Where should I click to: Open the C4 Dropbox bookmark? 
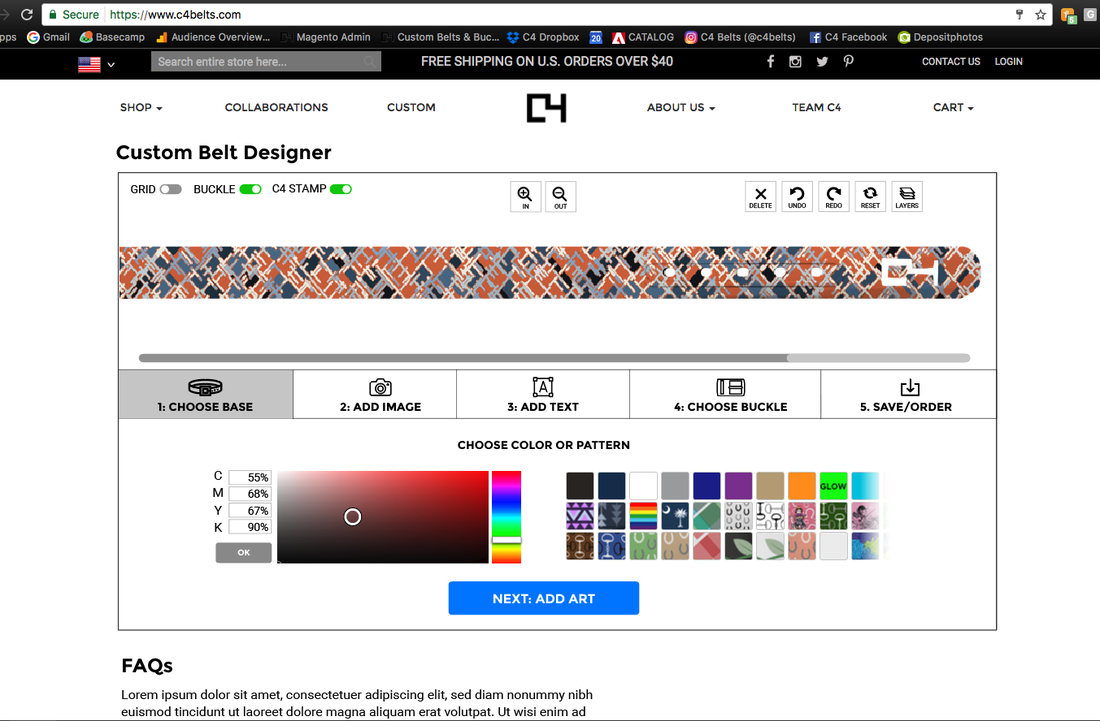tap(543, 37)
